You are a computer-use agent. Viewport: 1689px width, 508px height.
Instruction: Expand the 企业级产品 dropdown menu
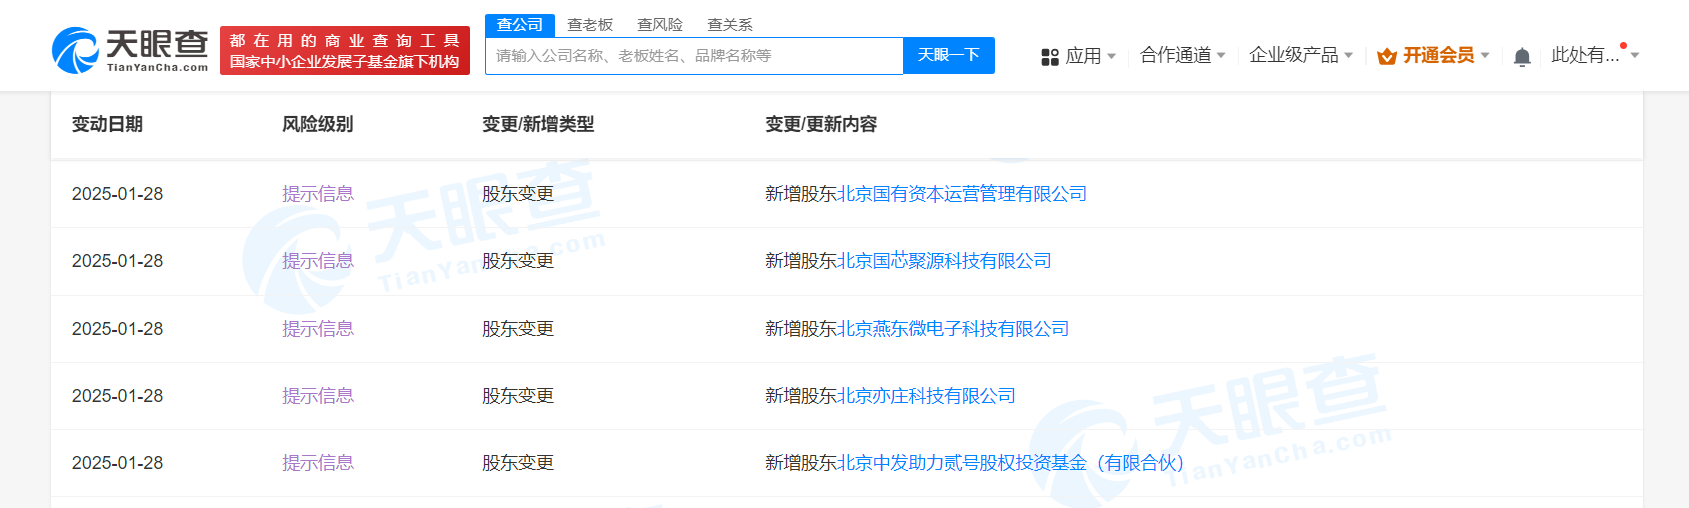(x=1301, y=55)
